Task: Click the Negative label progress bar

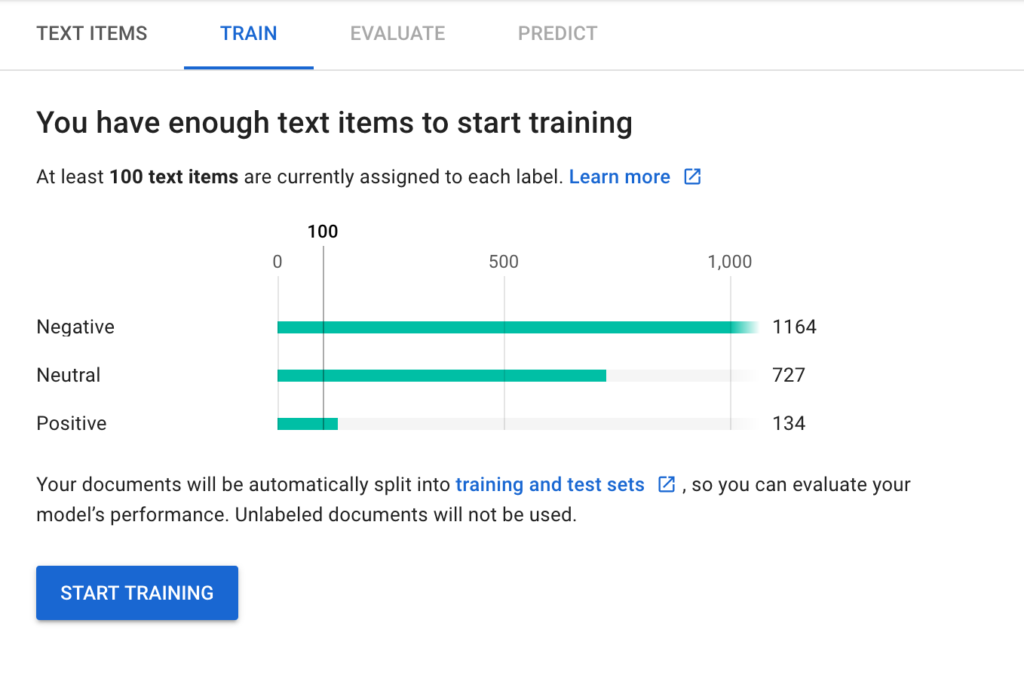Action: click(x=517, y=327)
